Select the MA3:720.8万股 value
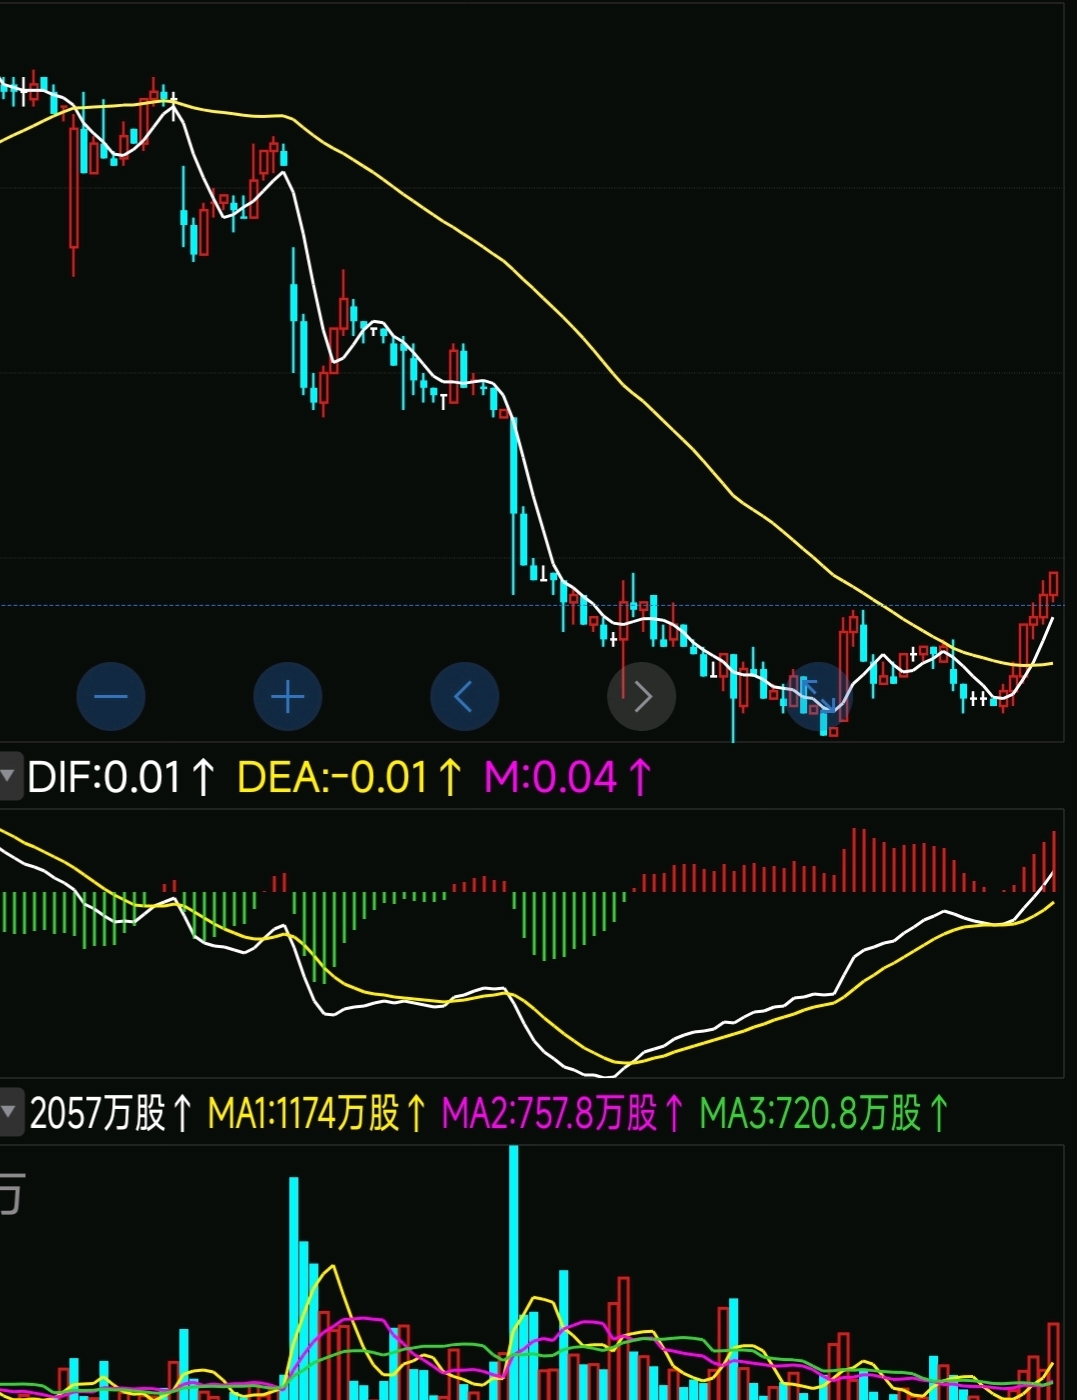Viewport: 1077px width, 1400px height. [824, 1113]
